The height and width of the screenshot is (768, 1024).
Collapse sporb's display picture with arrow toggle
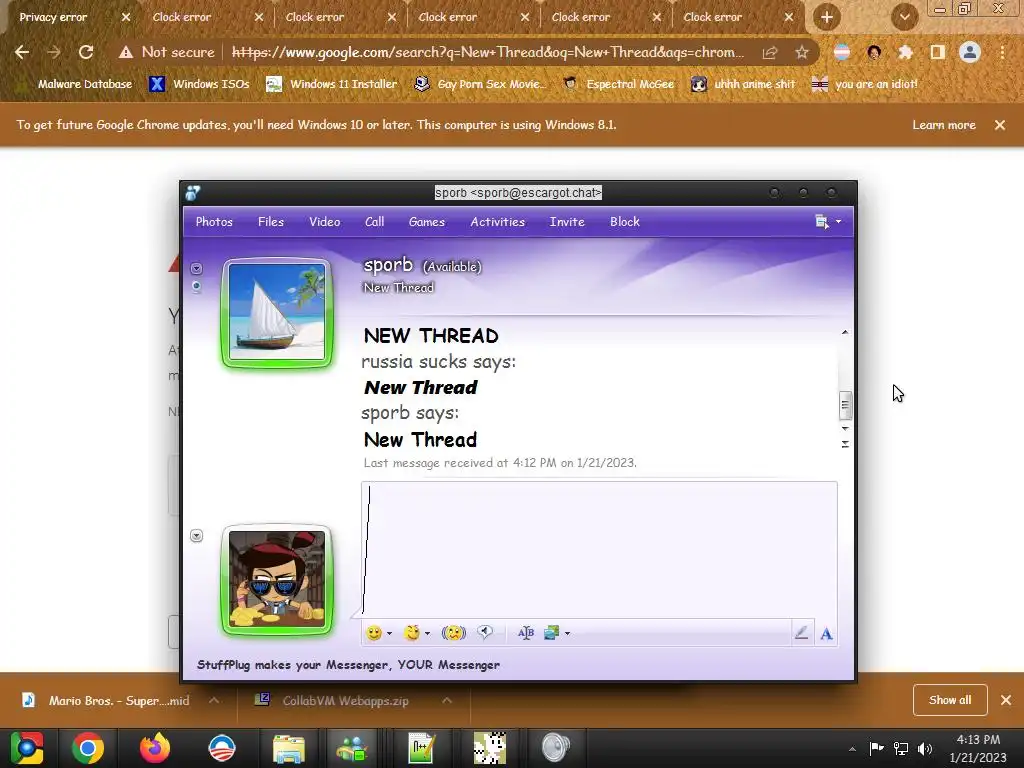click(x=196, y=268)
